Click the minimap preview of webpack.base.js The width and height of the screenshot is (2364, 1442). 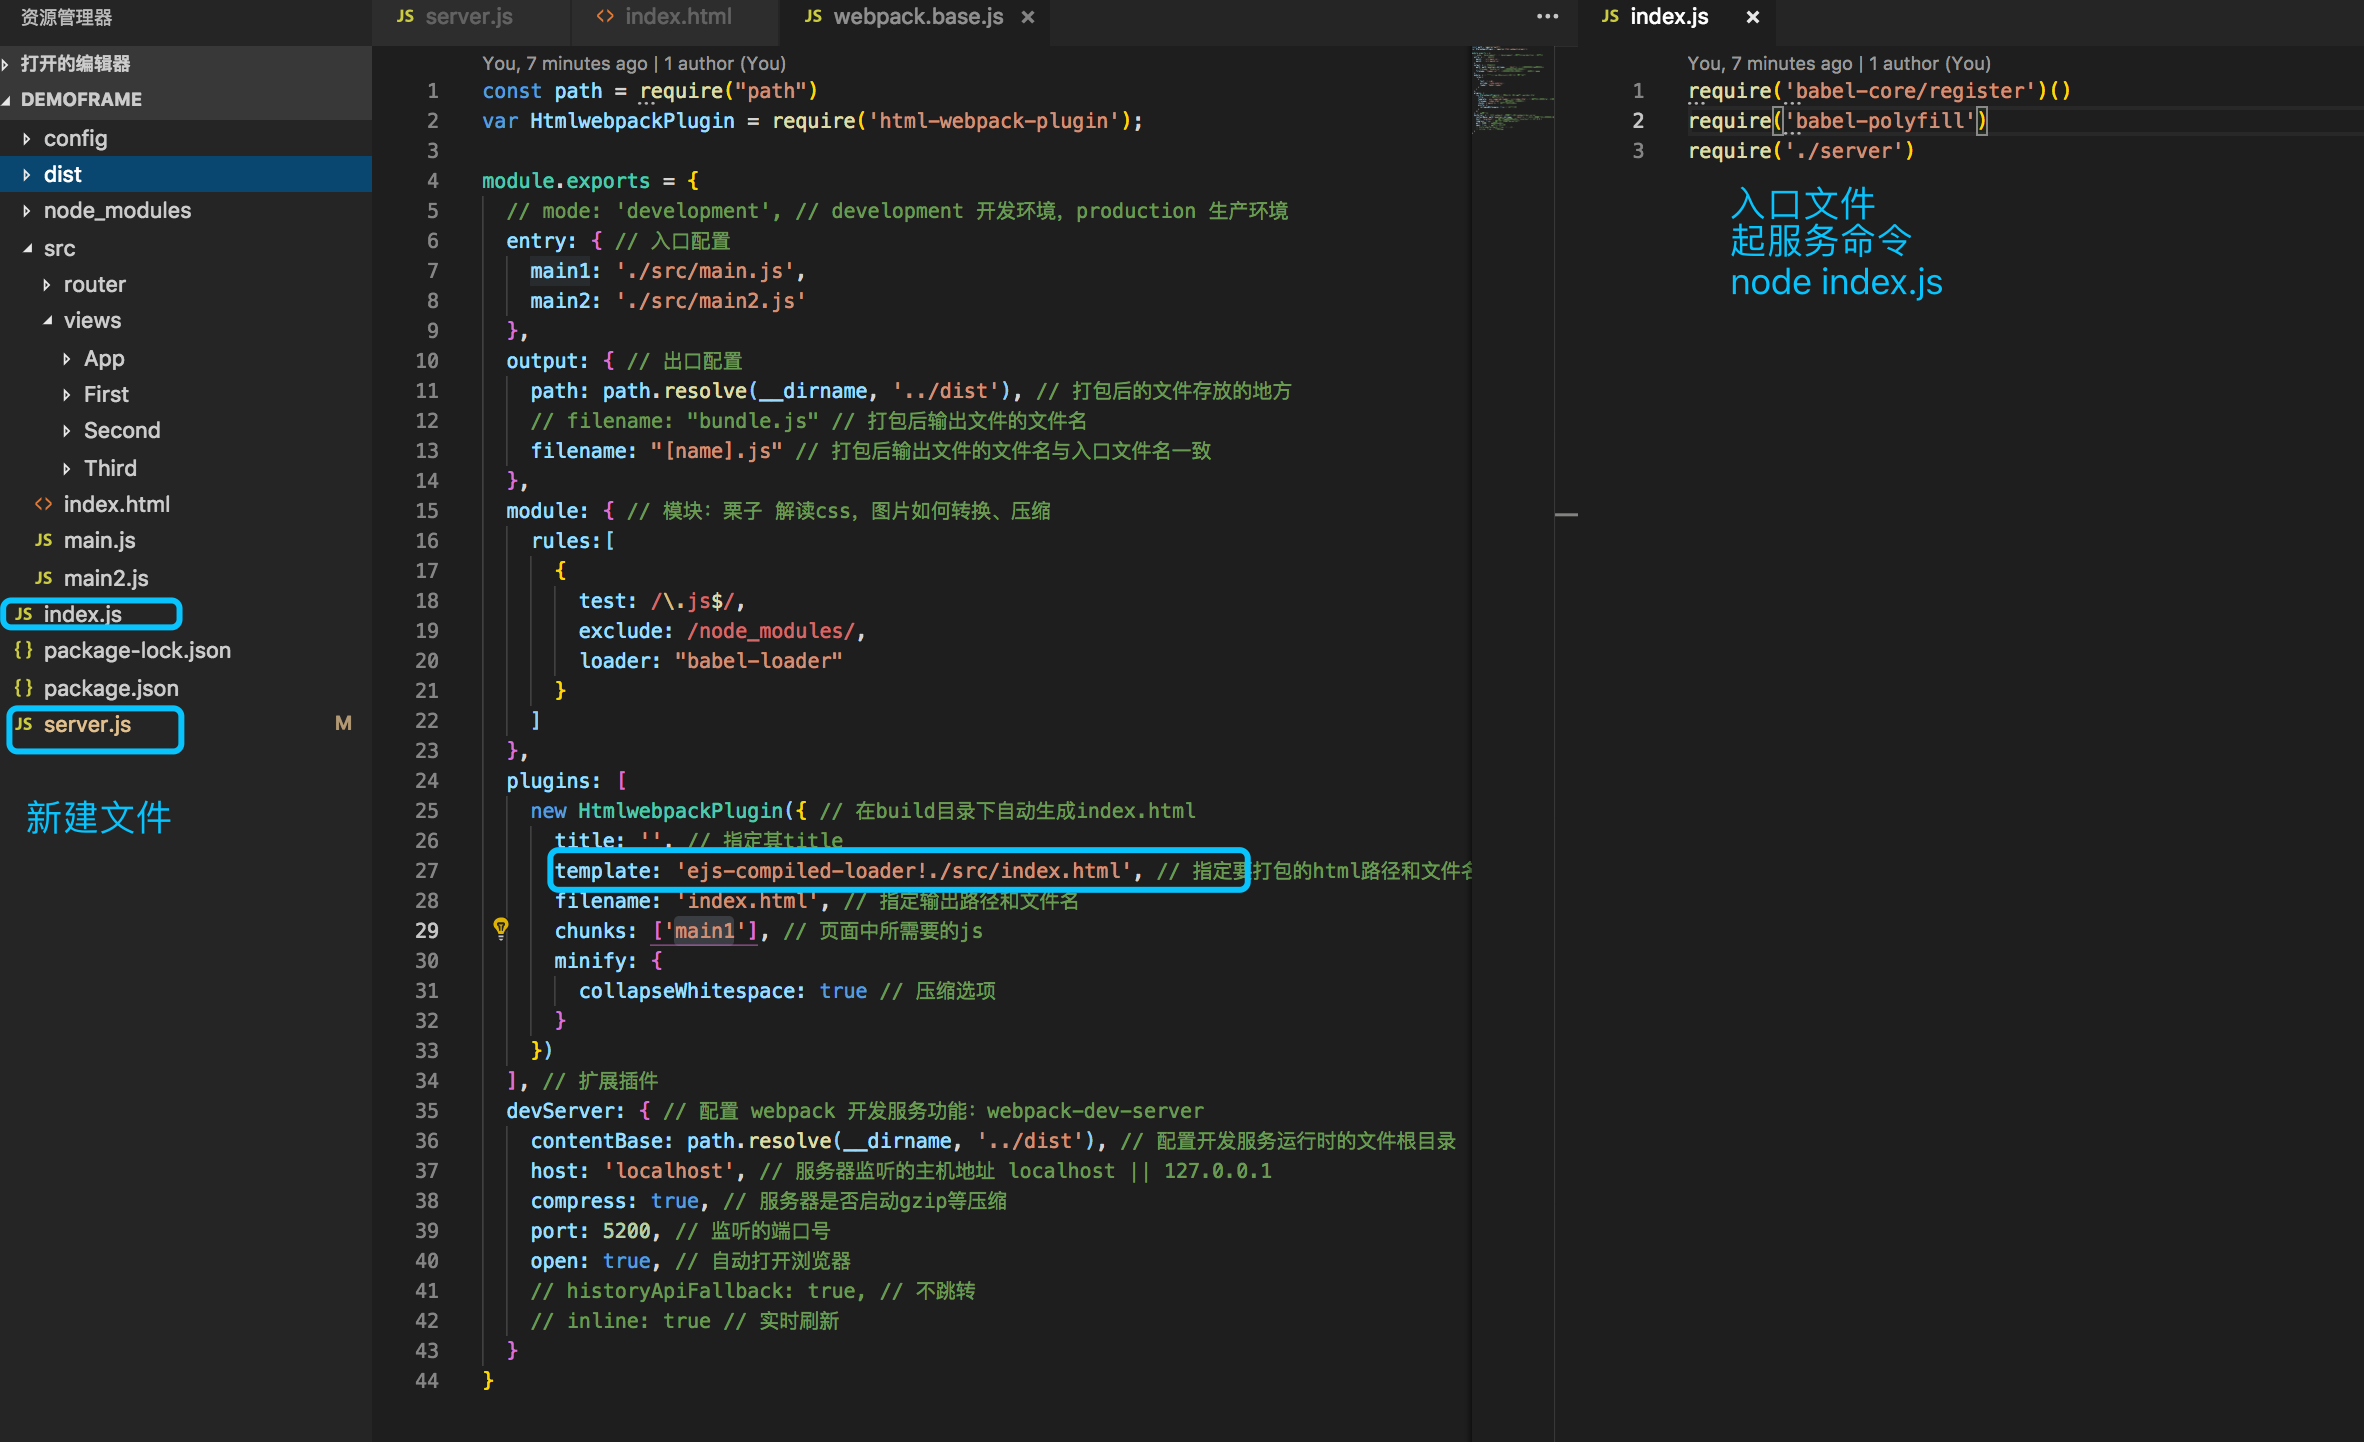click(x=1513, y=89)
